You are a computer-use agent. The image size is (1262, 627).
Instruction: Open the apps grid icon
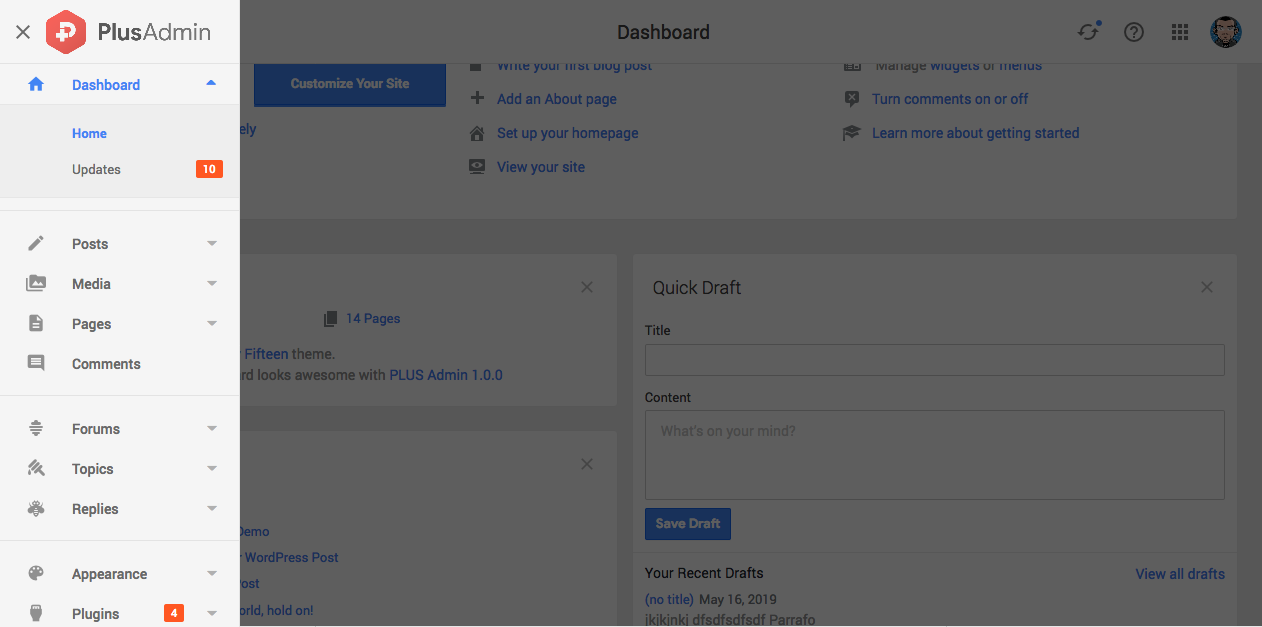pos(1180,32)
